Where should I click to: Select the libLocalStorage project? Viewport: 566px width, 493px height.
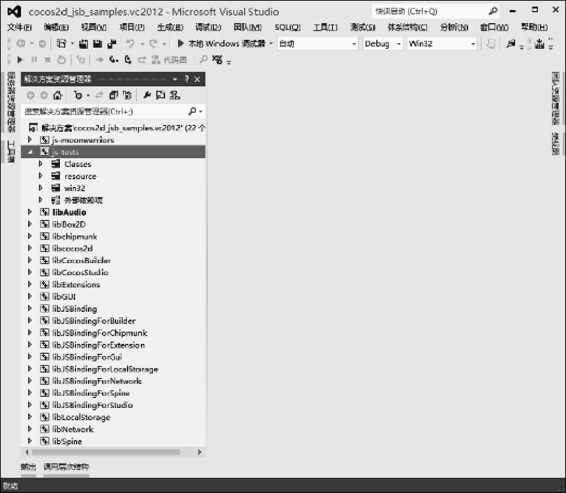point(81,417)
